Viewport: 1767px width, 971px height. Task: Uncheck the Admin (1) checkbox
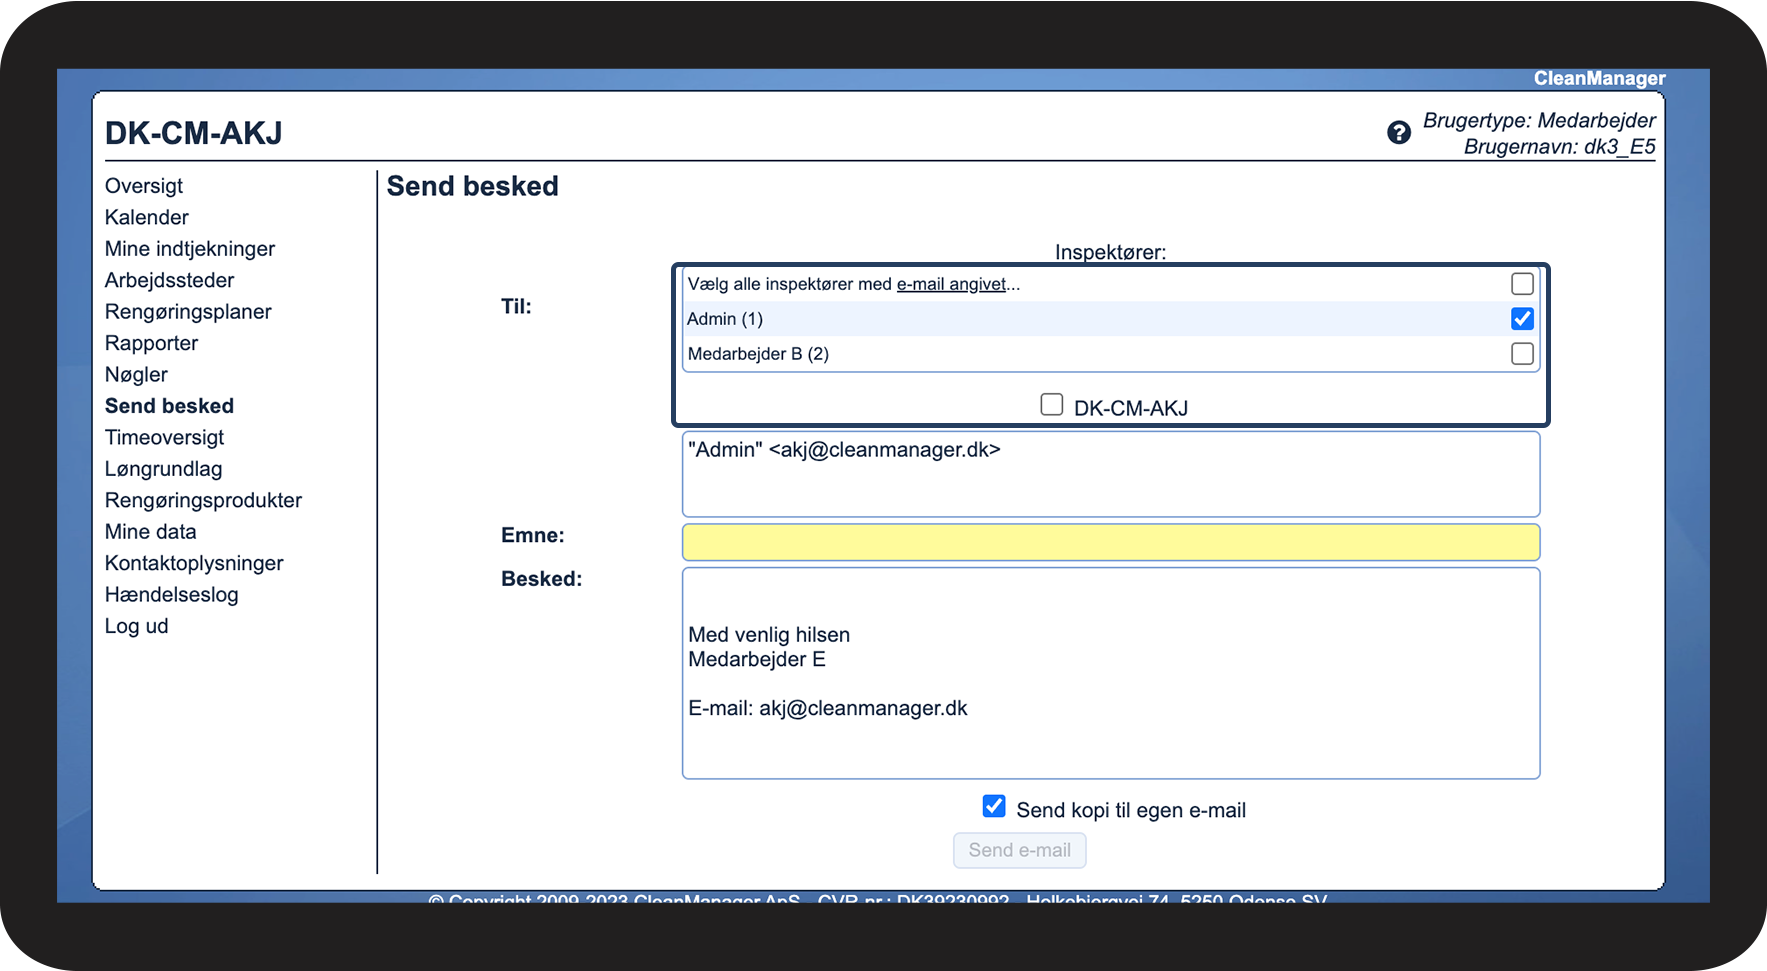click(x=1522, y=319)
